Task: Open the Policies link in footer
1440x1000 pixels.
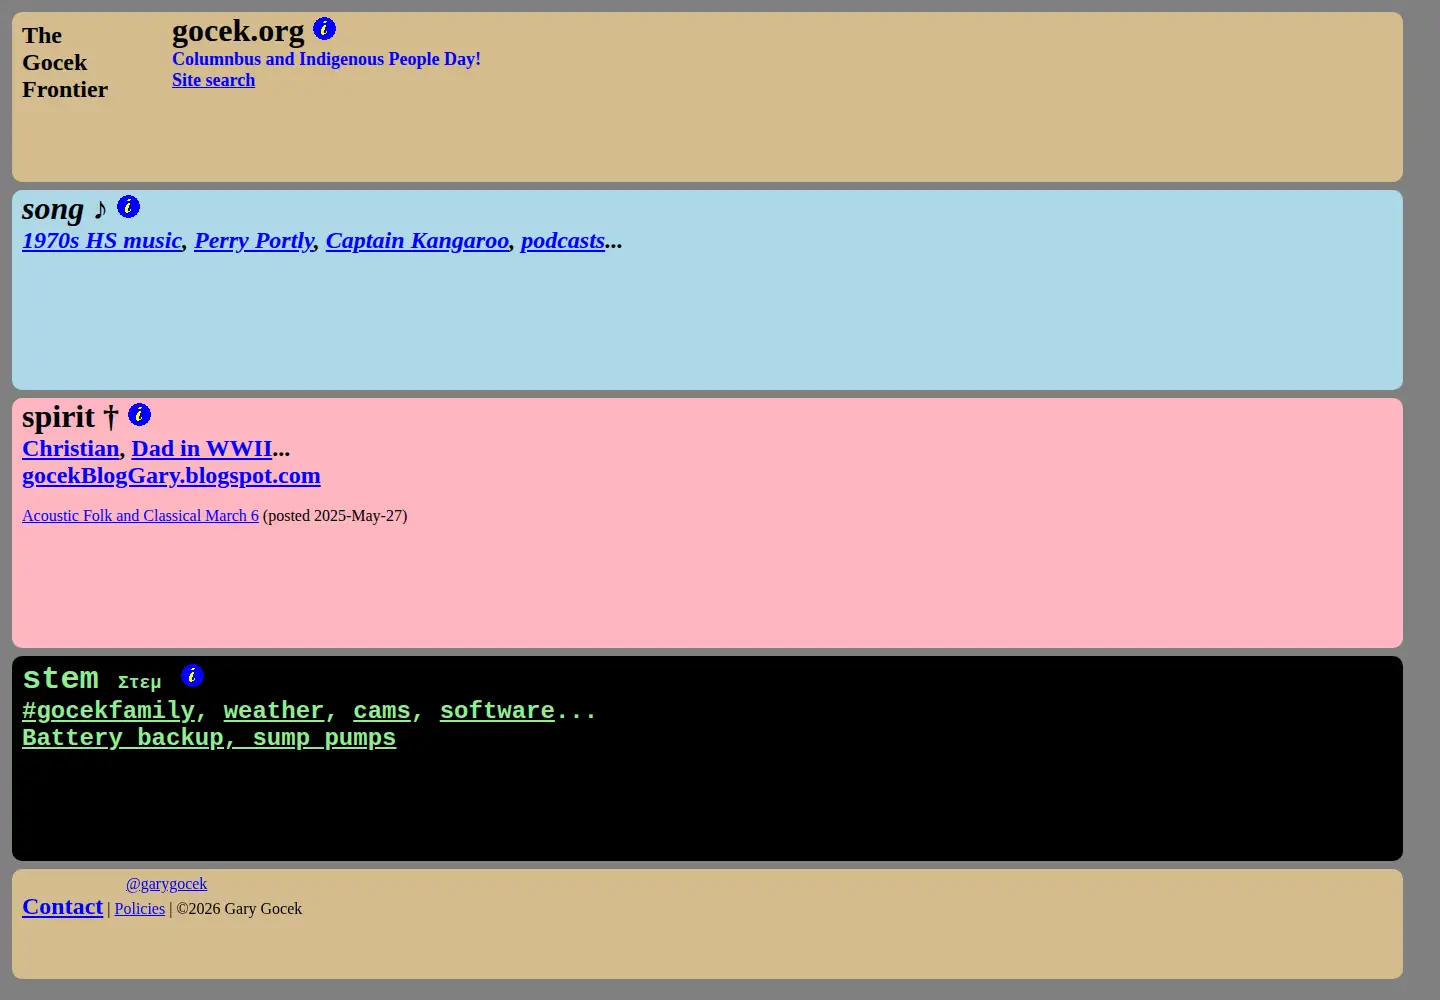Action: 140,909
